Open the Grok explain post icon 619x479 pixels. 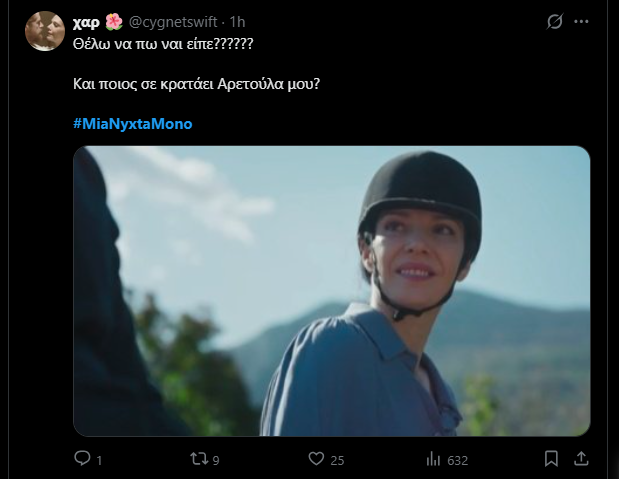click(x=556, y=21)
